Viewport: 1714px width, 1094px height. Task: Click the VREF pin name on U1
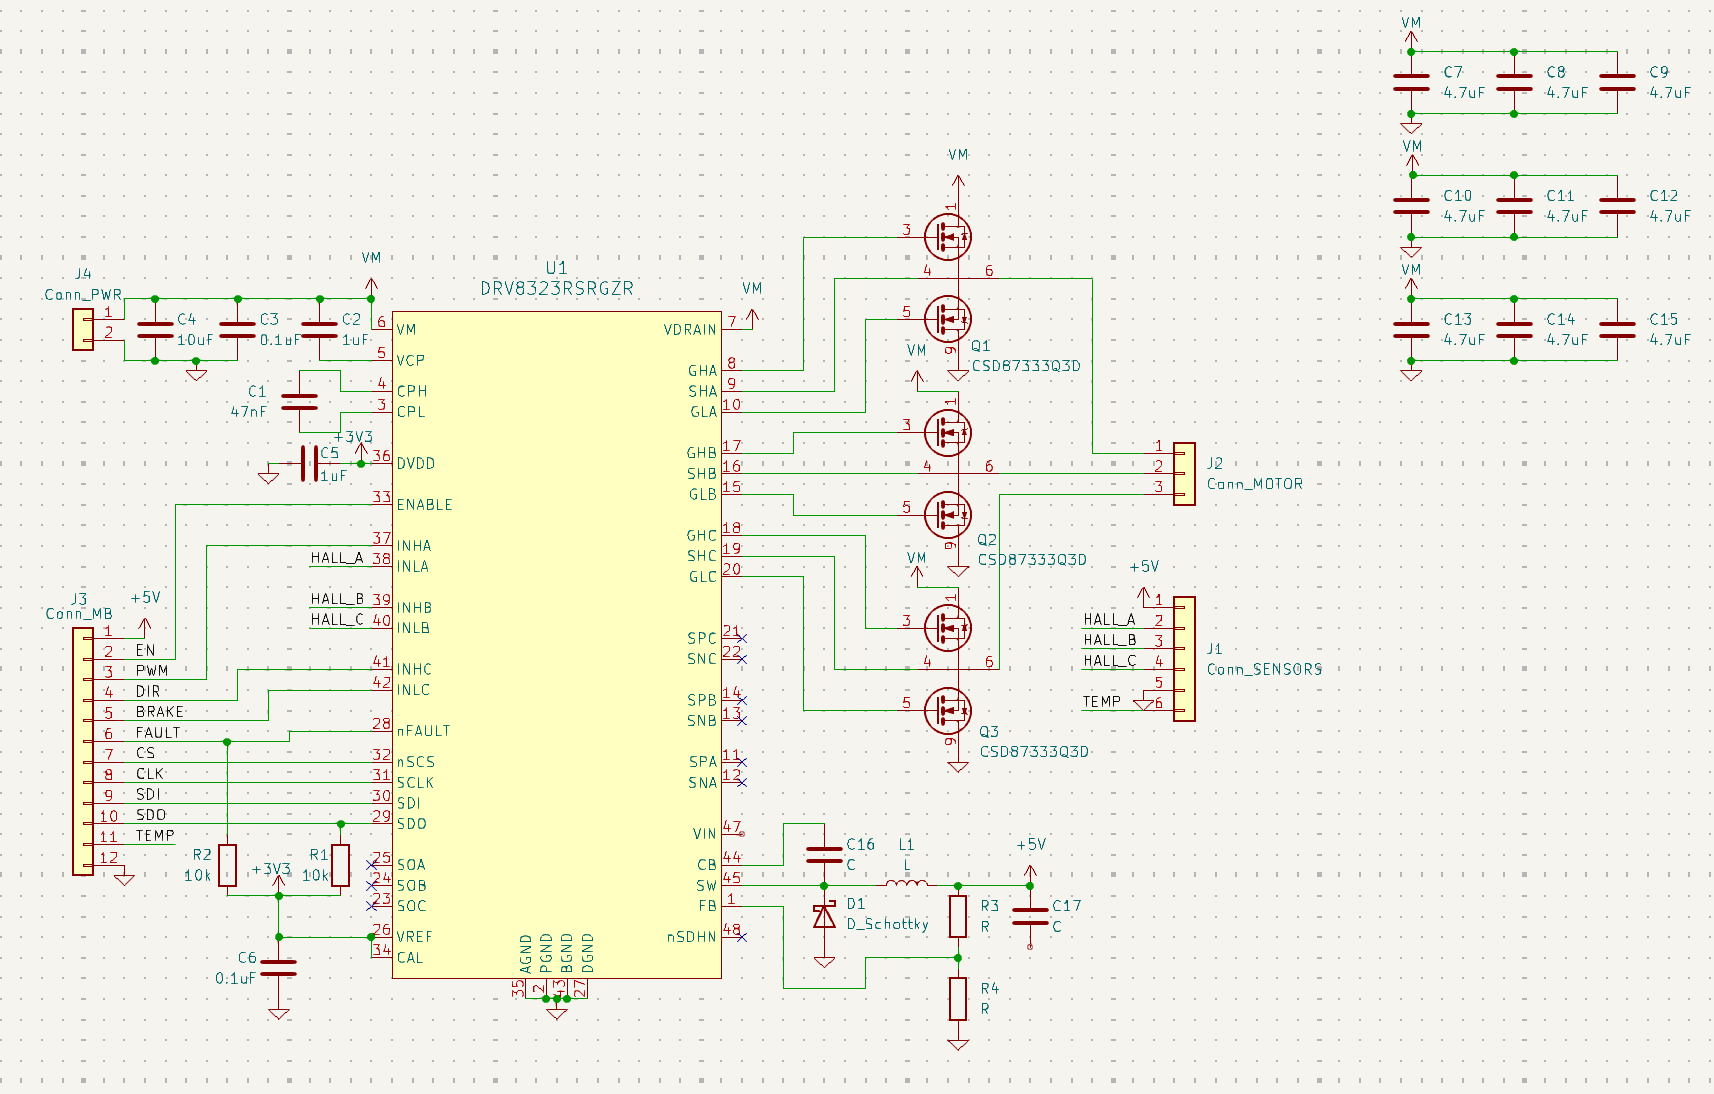pyautogui.click(x=415, y=937)
